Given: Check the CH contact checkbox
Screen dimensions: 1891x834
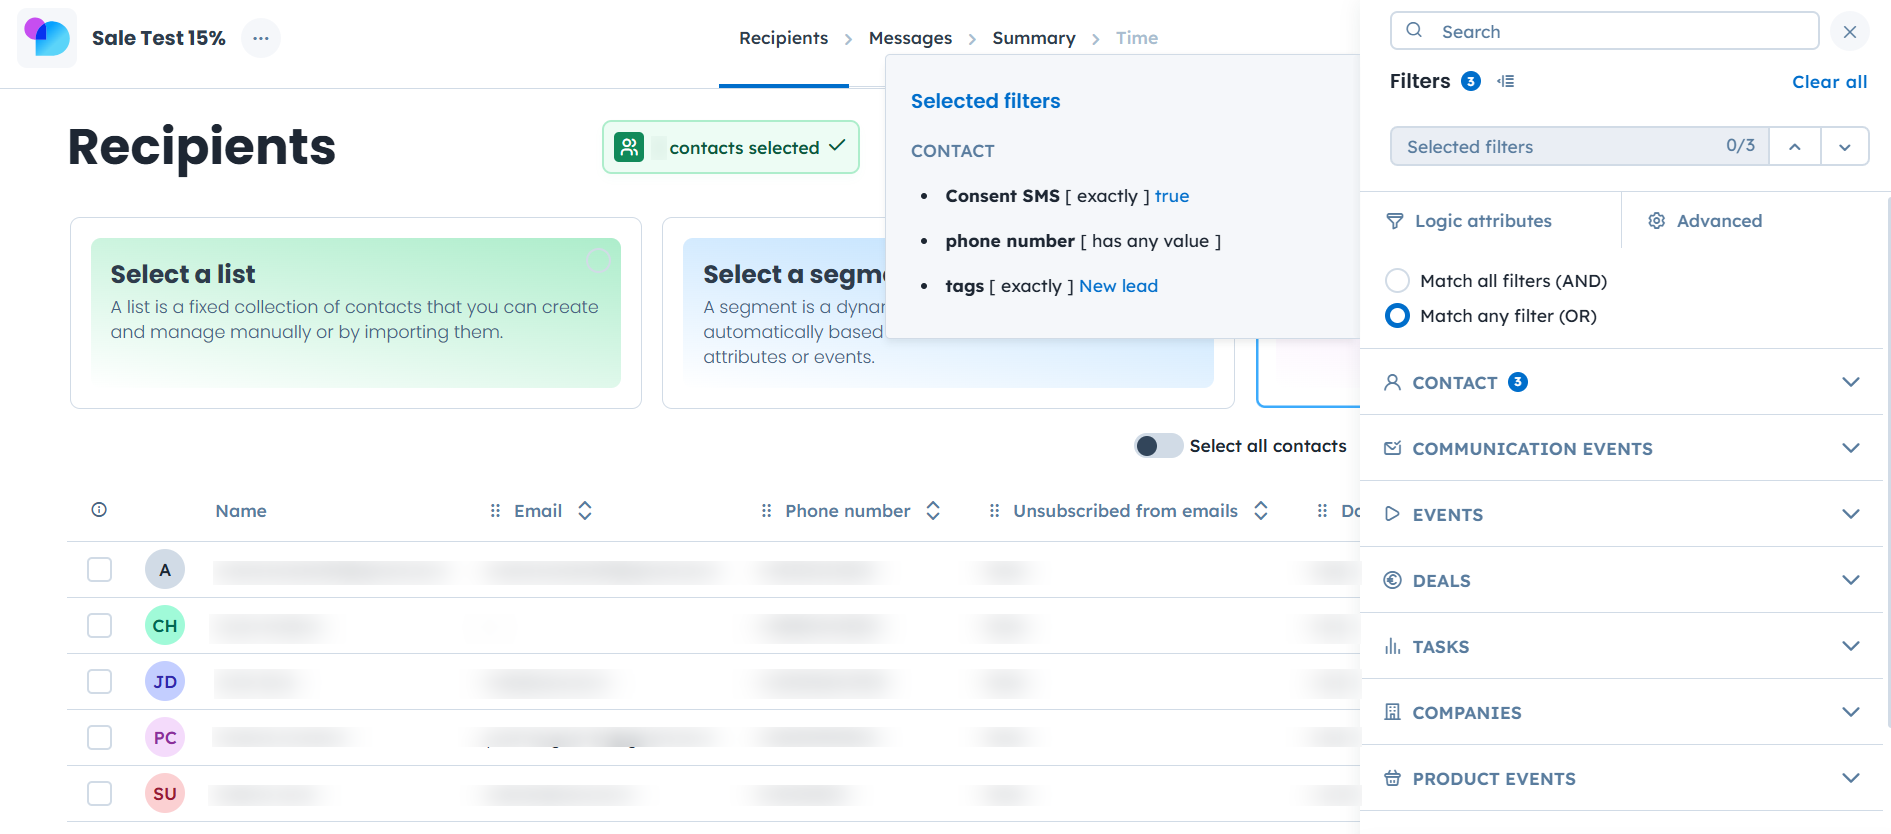Looking at the screenshot, I should click(x=99, y=626).
